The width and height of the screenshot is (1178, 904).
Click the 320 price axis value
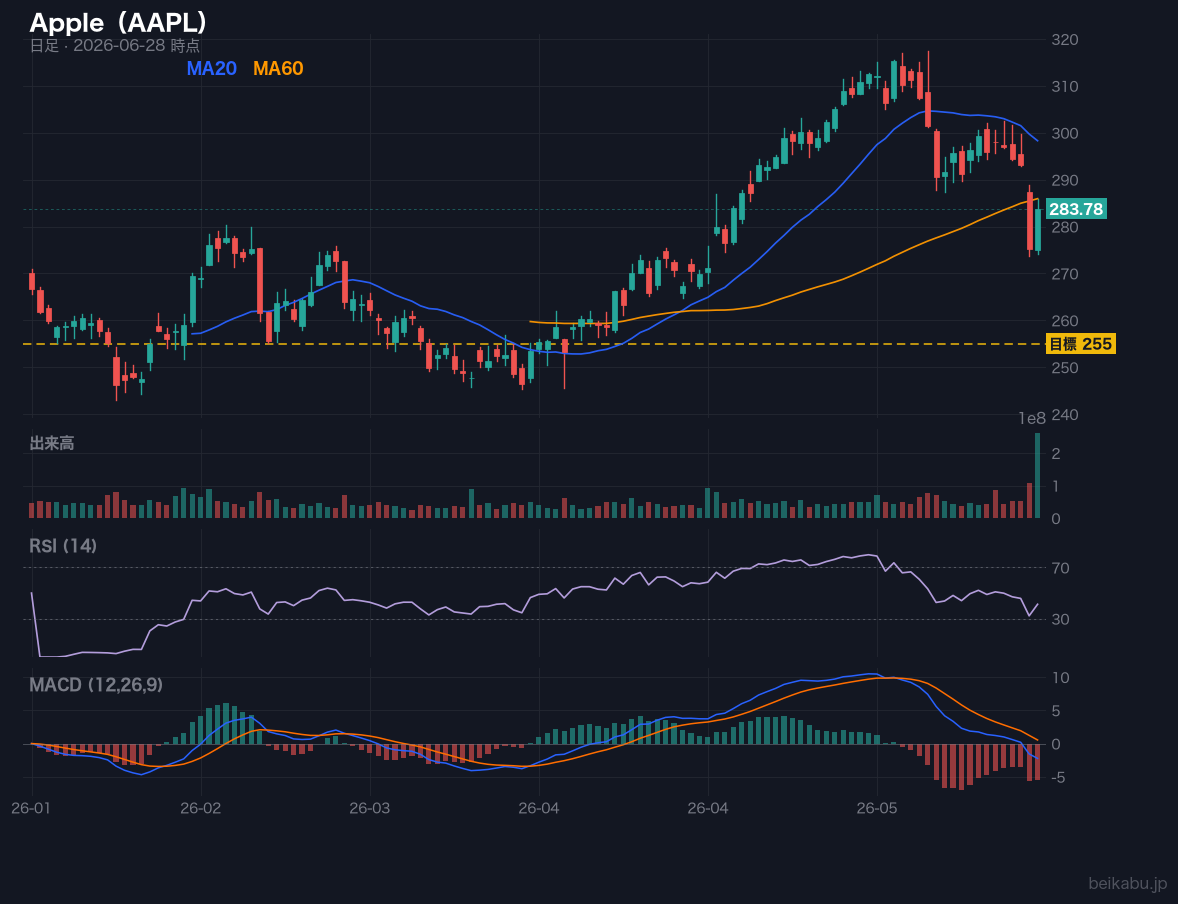tap(1065, 40)
